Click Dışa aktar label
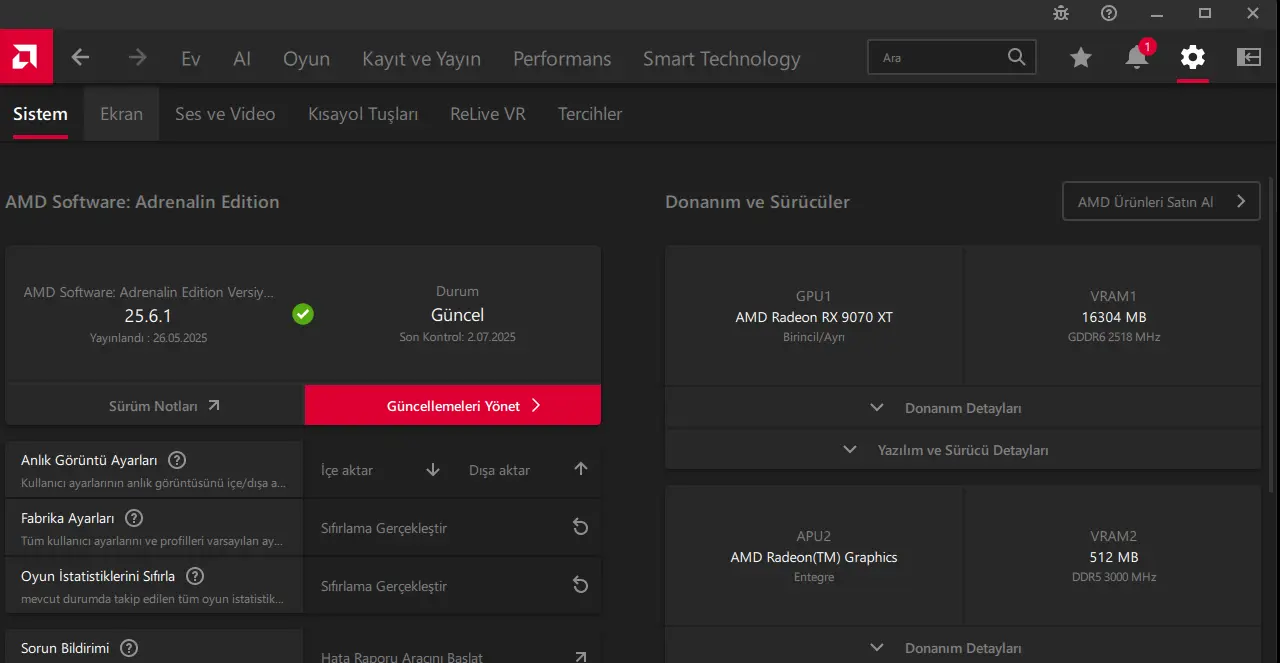 499,470
